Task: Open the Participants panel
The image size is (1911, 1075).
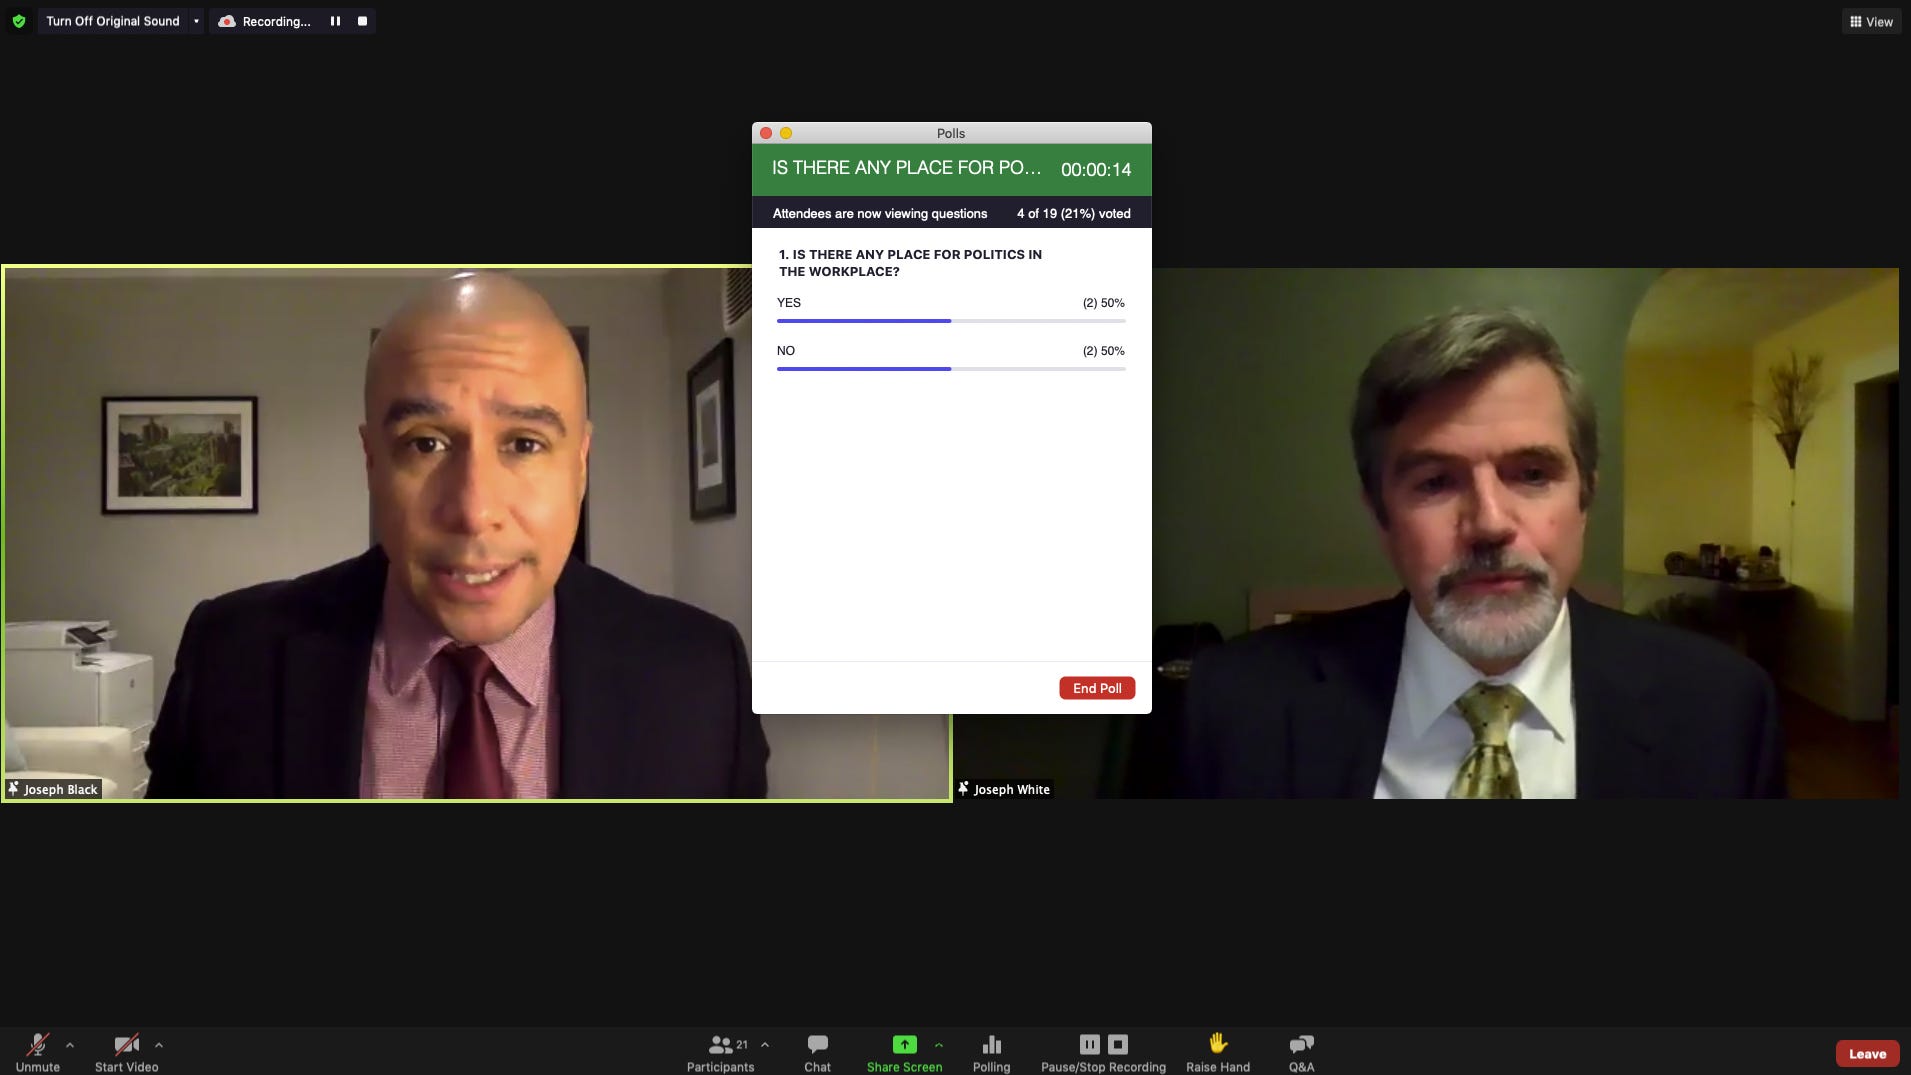Action: (x=720, y=1053)
